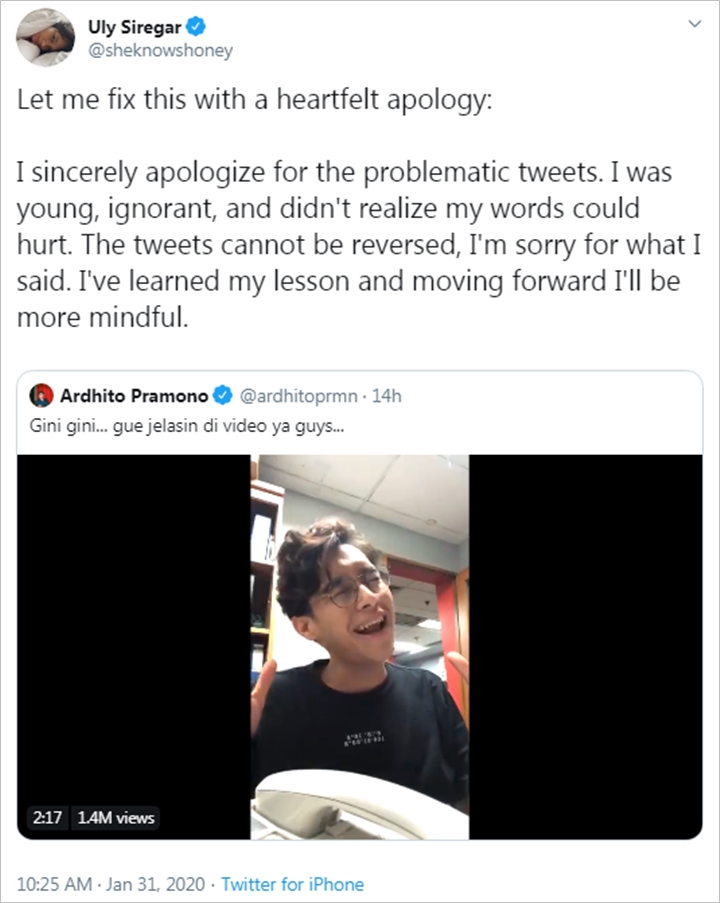Open the quoted text "Gini gini... gue jelasin"
The image size is (720, 903).
coord(188,424)
